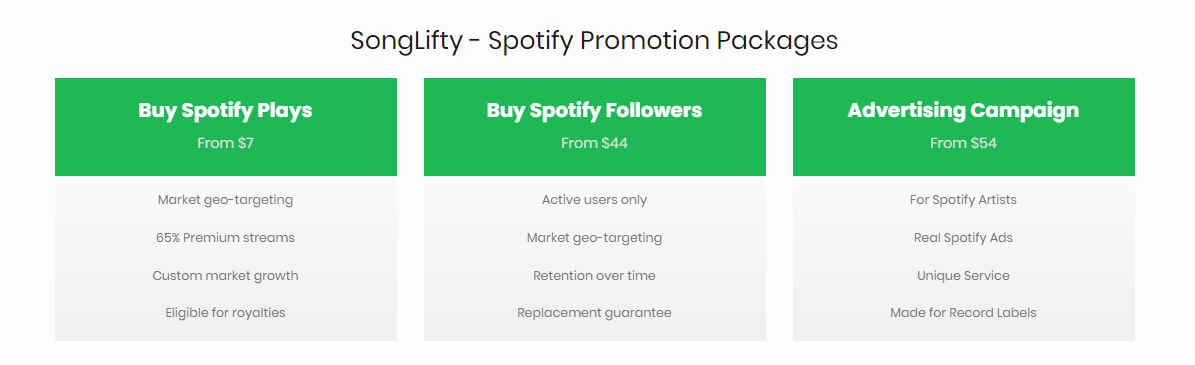
Task: Click the 'From $54' price text
Action: [x=963, y=143]
